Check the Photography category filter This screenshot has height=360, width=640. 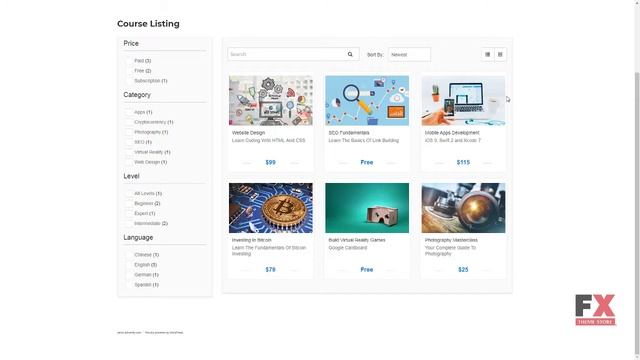(129, 132)
